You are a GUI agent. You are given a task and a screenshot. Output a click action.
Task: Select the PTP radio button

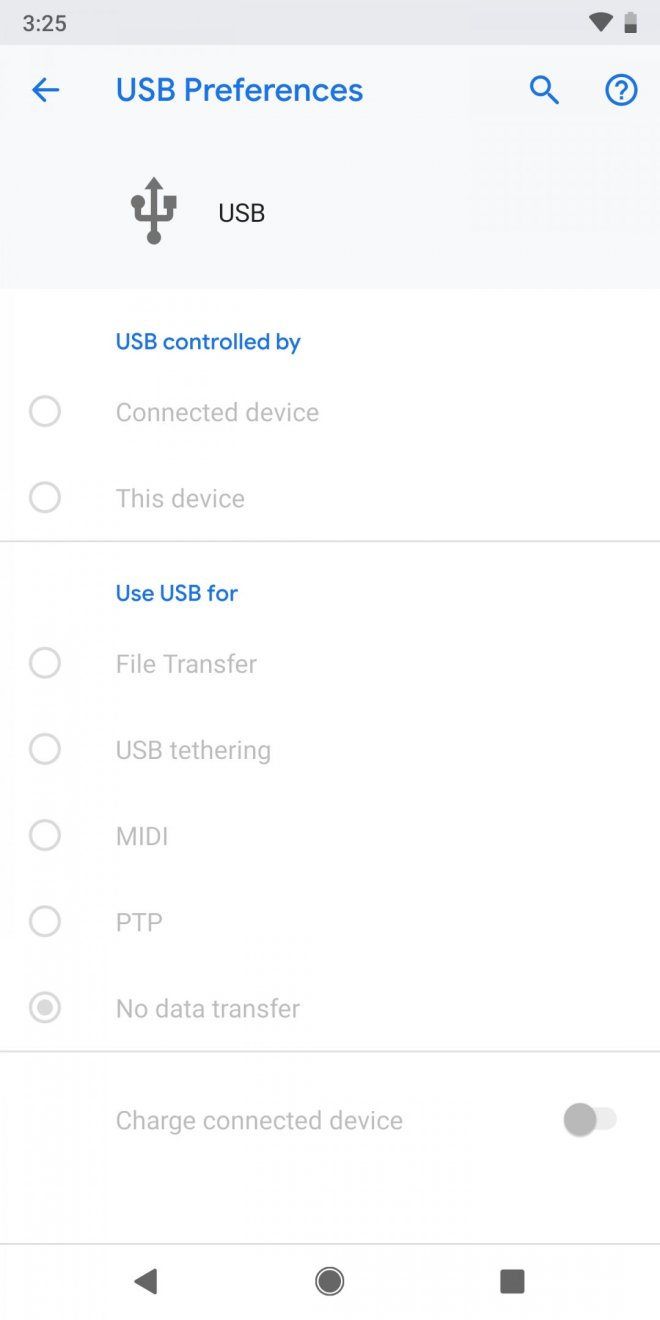[45, 921]
